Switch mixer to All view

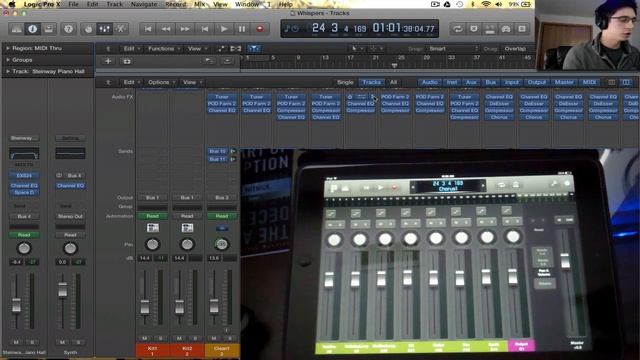[393, 82]
